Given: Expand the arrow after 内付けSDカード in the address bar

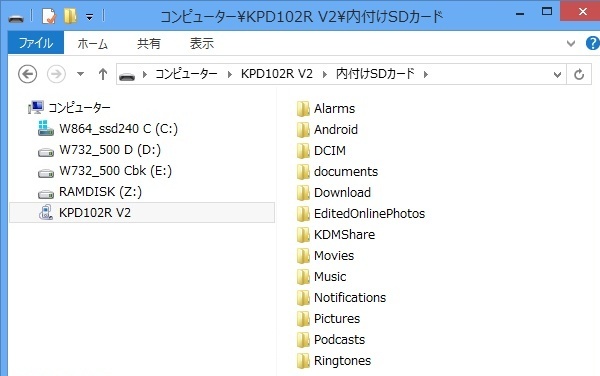Looking at the screenshot, I should 426,74.
